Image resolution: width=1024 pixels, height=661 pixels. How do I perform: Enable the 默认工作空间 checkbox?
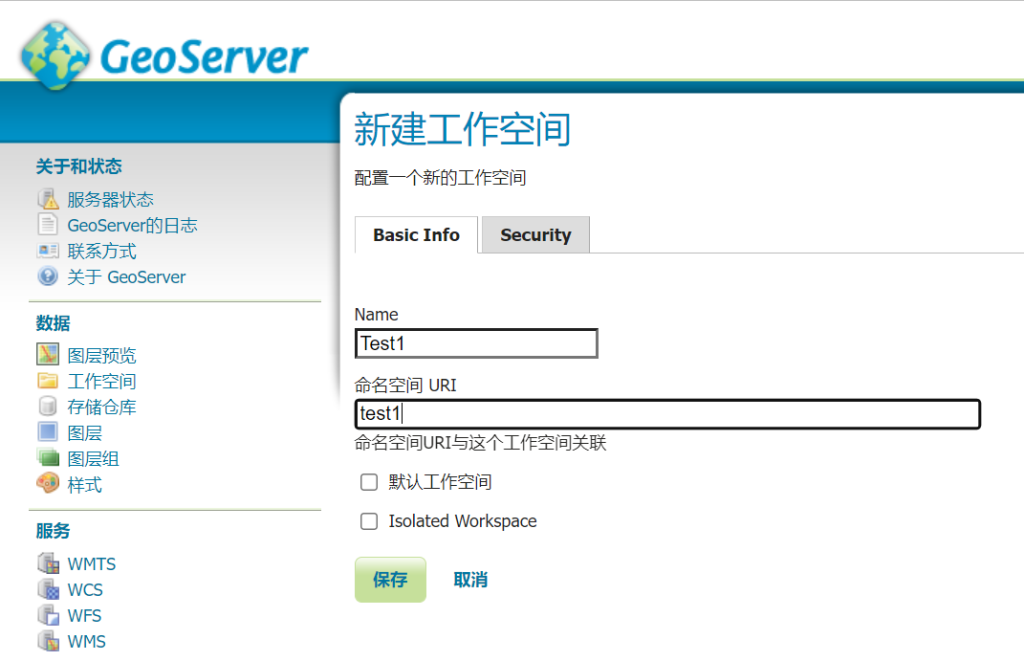point(369,483)
